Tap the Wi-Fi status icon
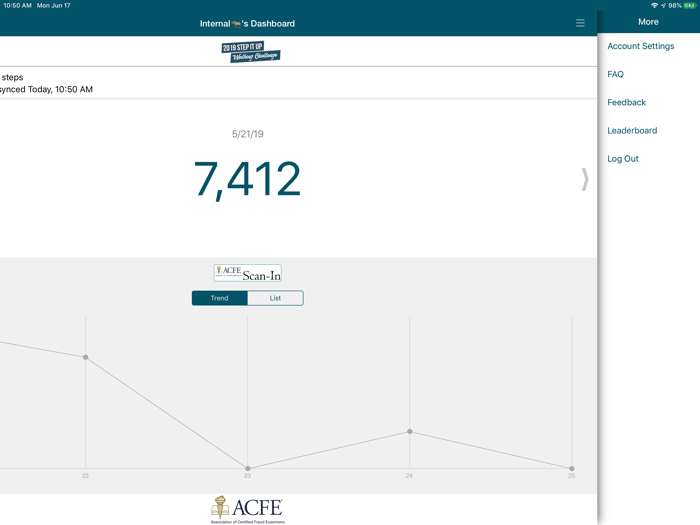 coord(654,5)
